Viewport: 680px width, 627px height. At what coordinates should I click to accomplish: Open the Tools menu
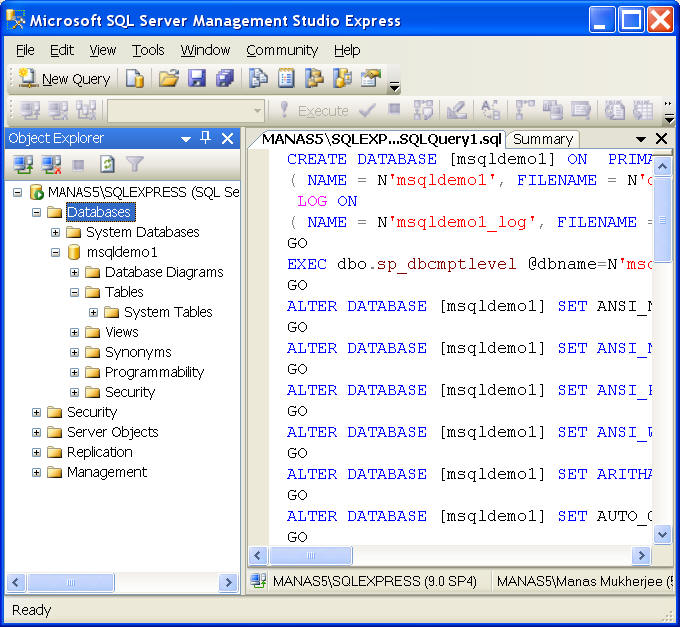point(148,50)
